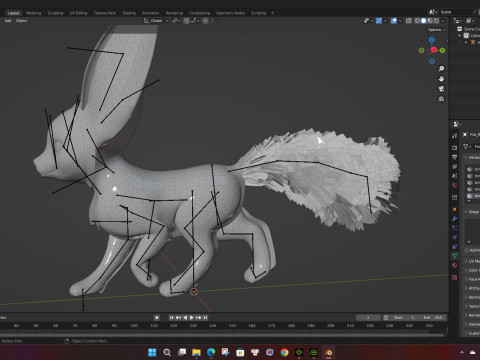Image resolution: width=480 pixels, height=360 pixels.
Task: Open the Add menu in viewport header
Action: (x=8, y=21)
